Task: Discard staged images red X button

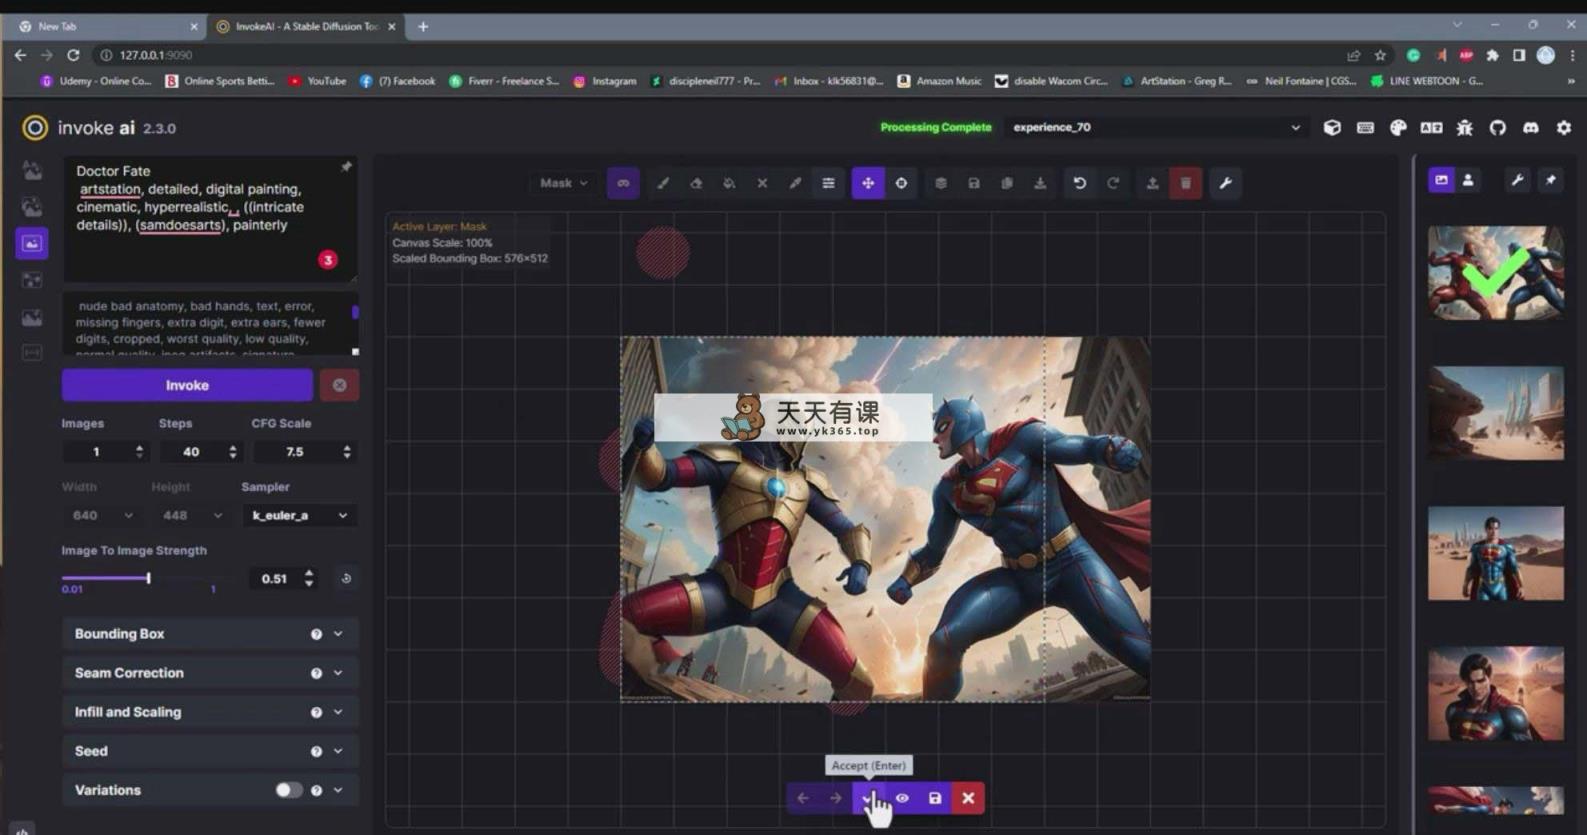Action: [x=968, y=798]
